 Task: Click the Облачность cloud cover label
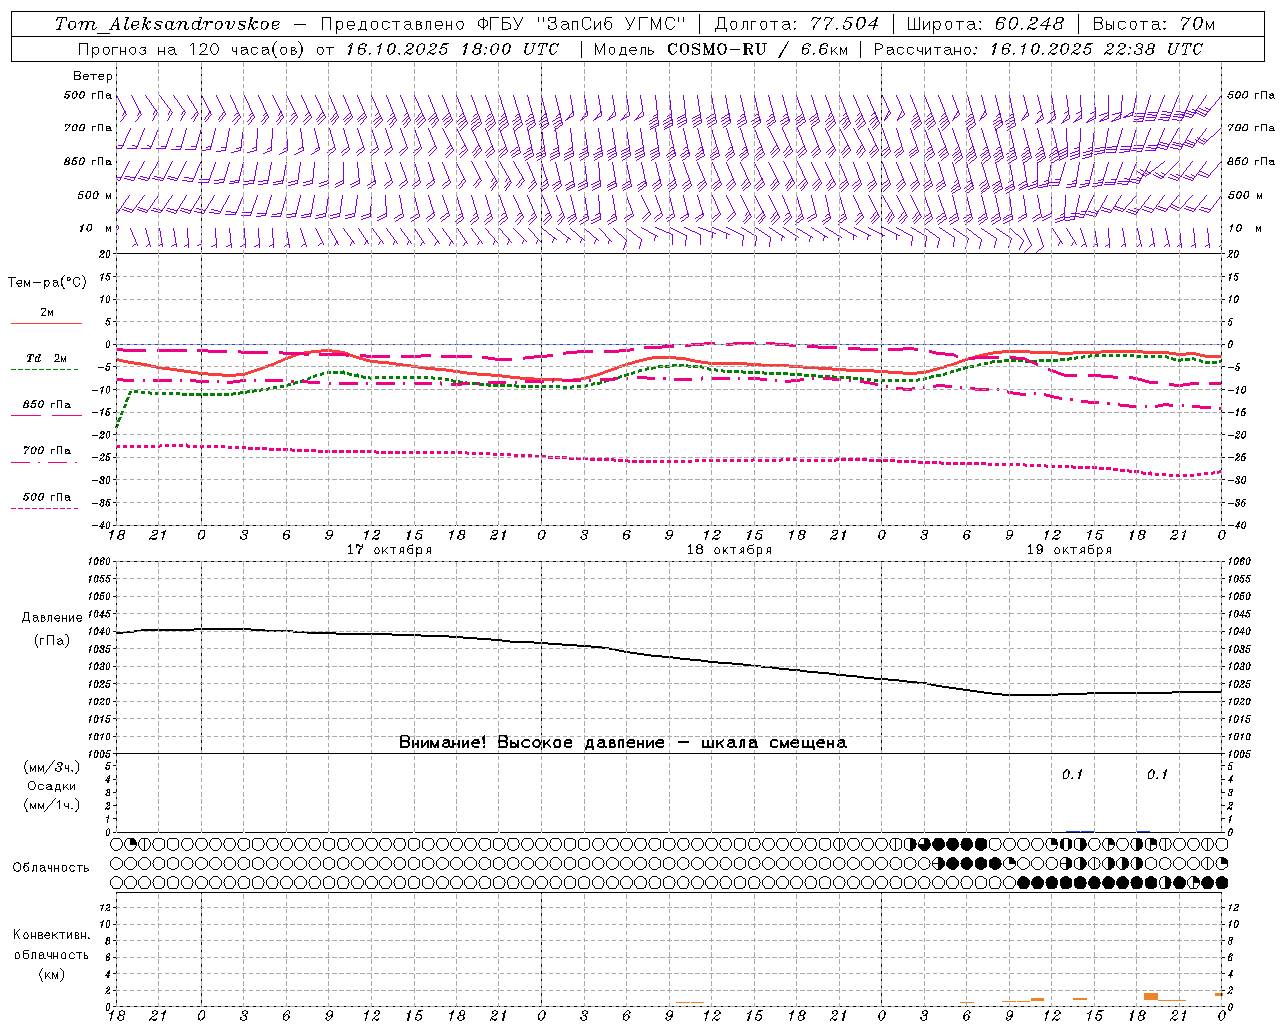(x=51, y=868)
